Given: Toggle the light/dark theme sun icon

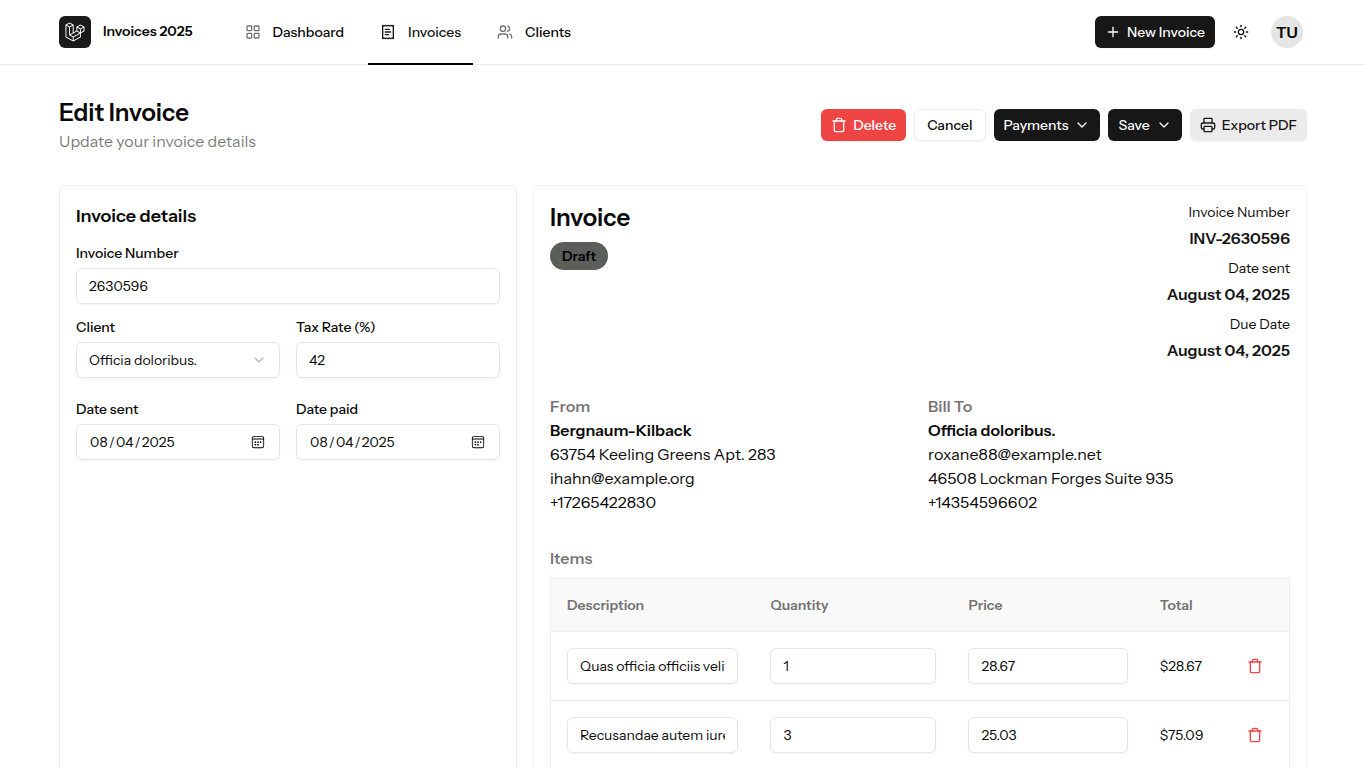Looking at the screenshot, I should (1241, 32).
